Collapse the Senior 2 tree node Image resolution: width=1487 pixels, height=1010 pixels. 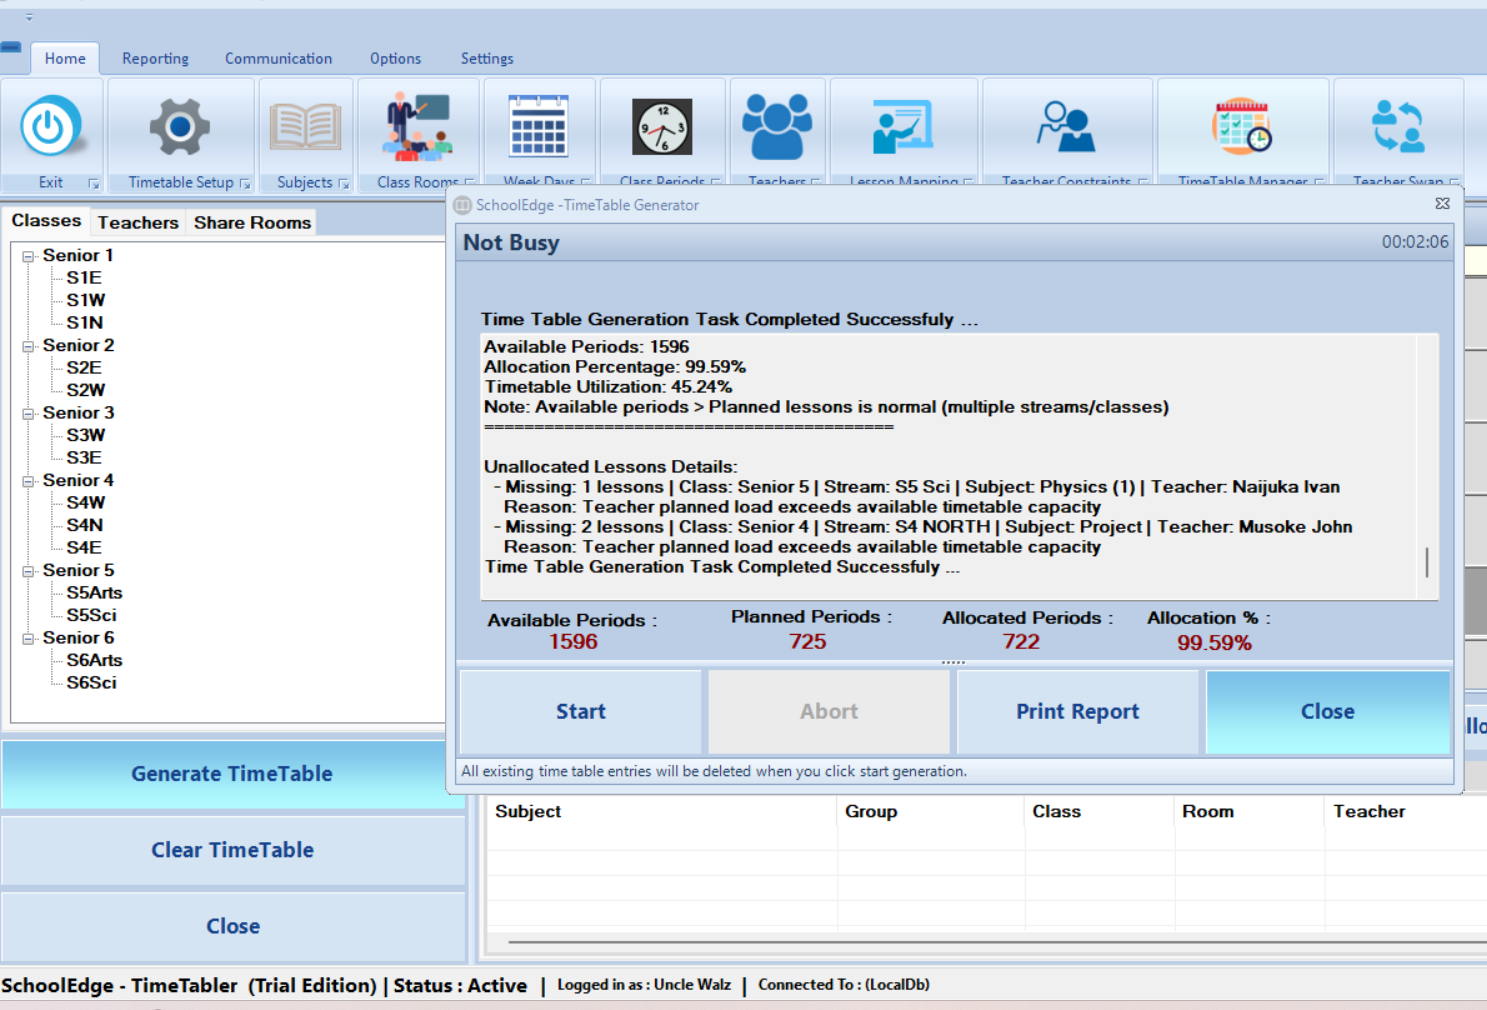[28, 346]
